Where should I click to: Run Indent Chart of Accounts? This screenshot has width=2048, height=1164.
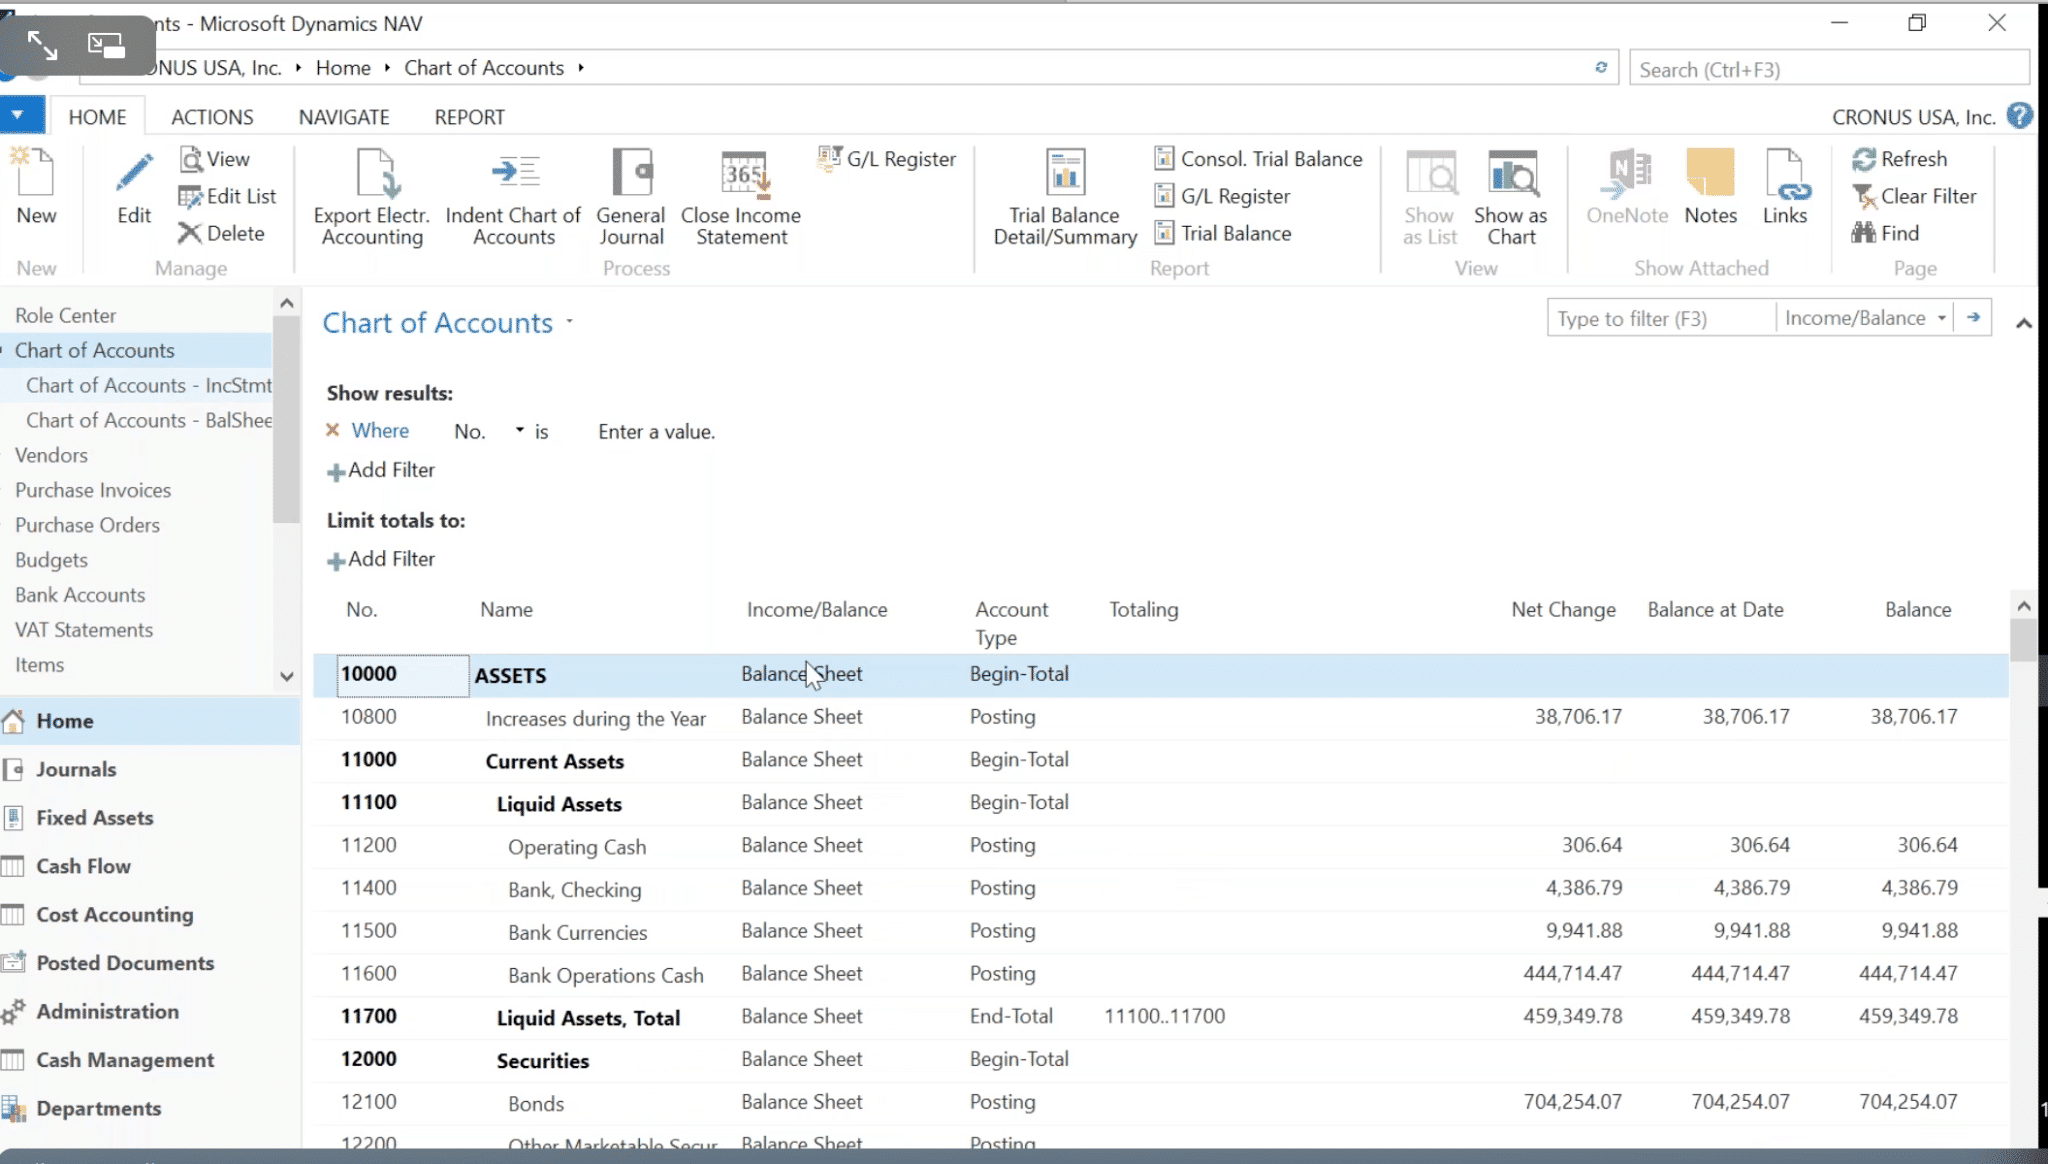coord(513,197)
